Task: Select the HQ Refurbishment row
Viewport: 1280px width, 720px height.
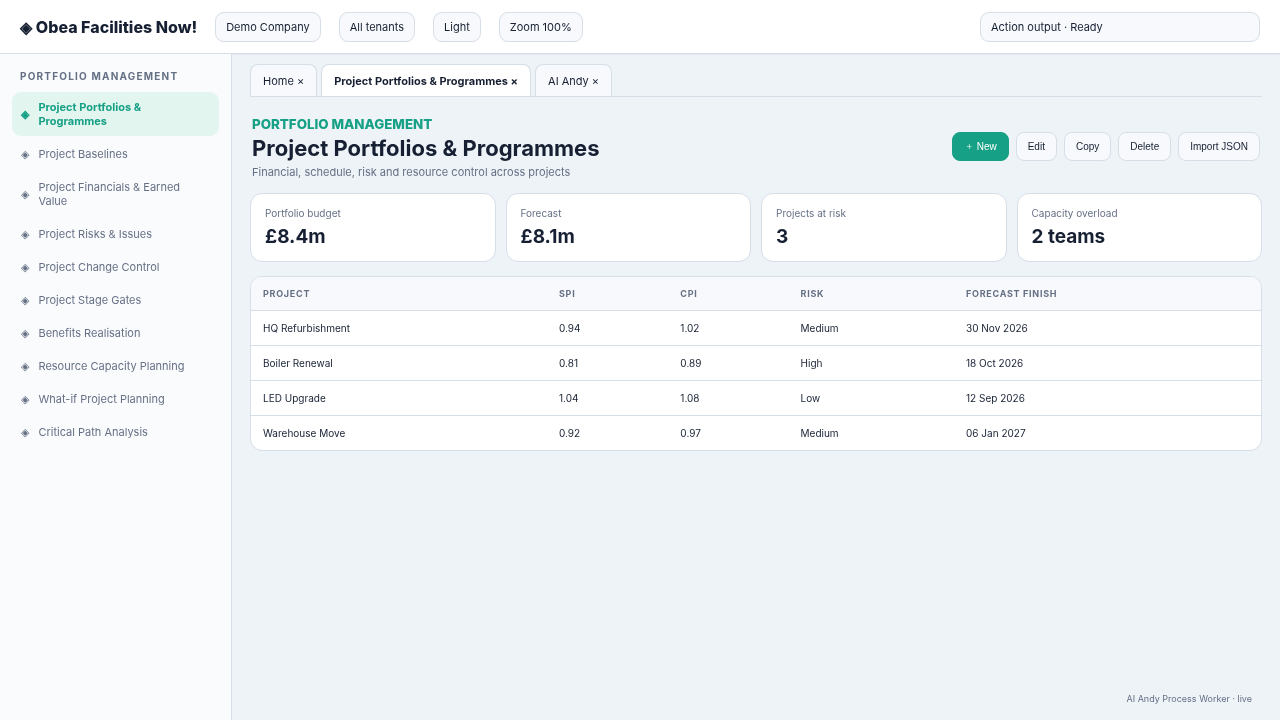Action: pyautogui.click(x=756, y=328)
